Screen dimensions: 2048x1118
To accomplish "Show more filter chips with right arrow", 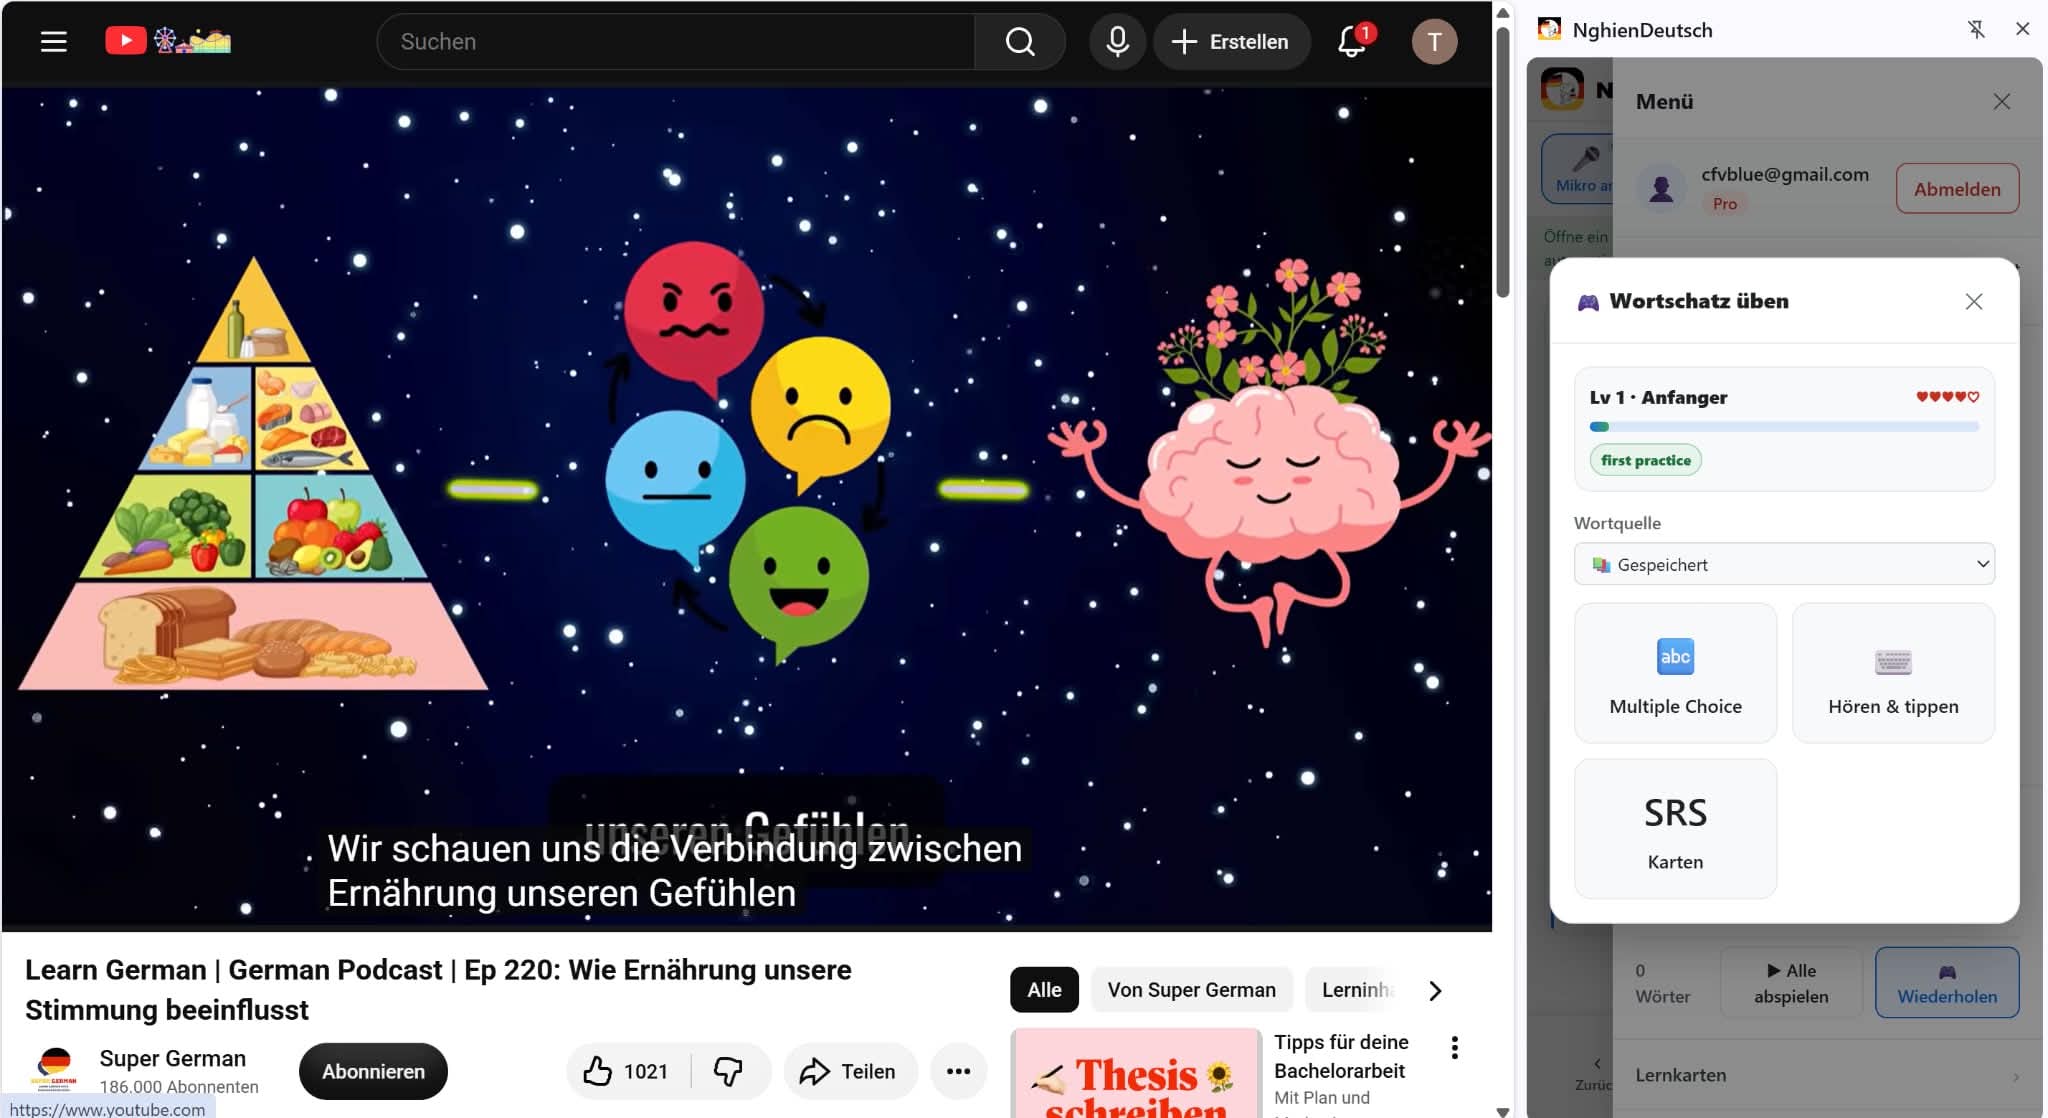I will [x=1435, y=990].
